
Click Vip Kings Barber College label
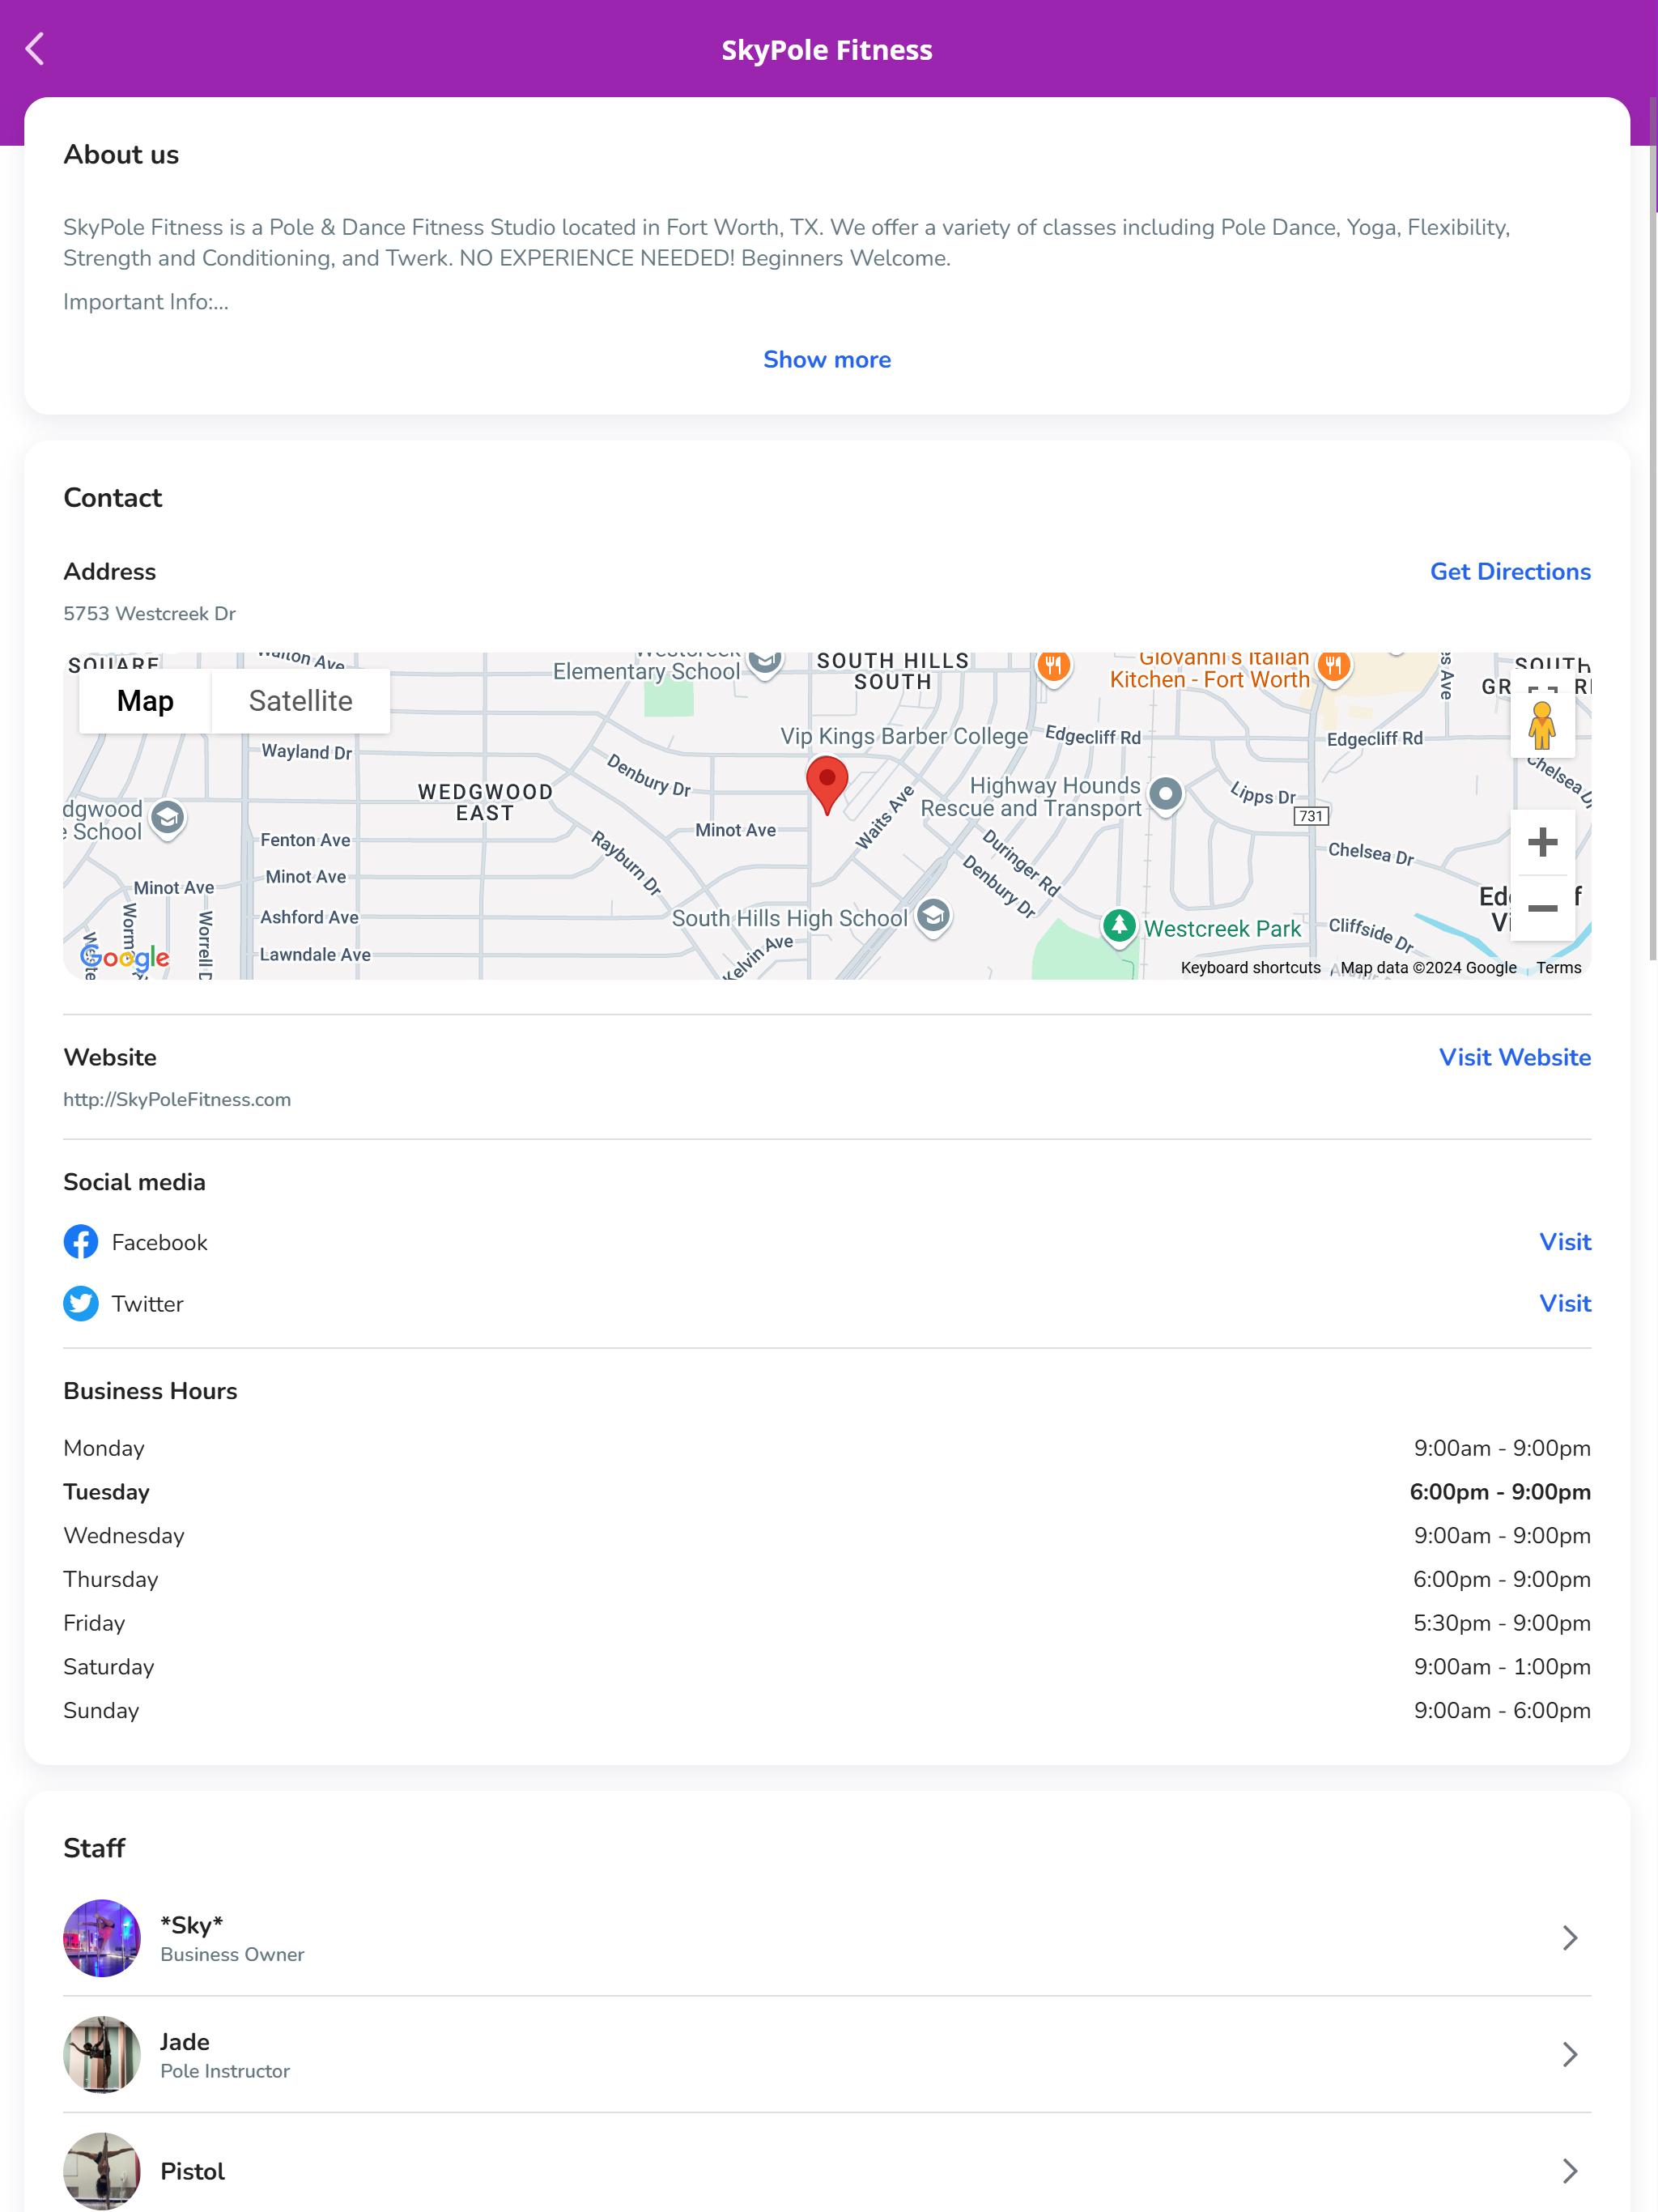point(904,736)
